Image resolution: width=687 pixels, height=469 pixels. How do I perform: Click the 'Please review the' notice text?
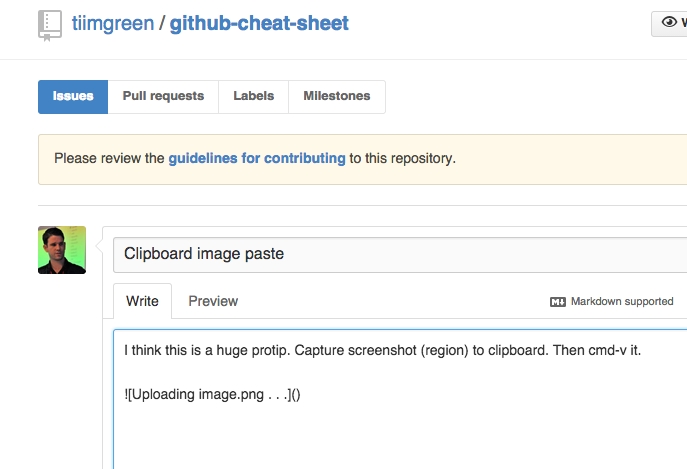pos(109,158)
